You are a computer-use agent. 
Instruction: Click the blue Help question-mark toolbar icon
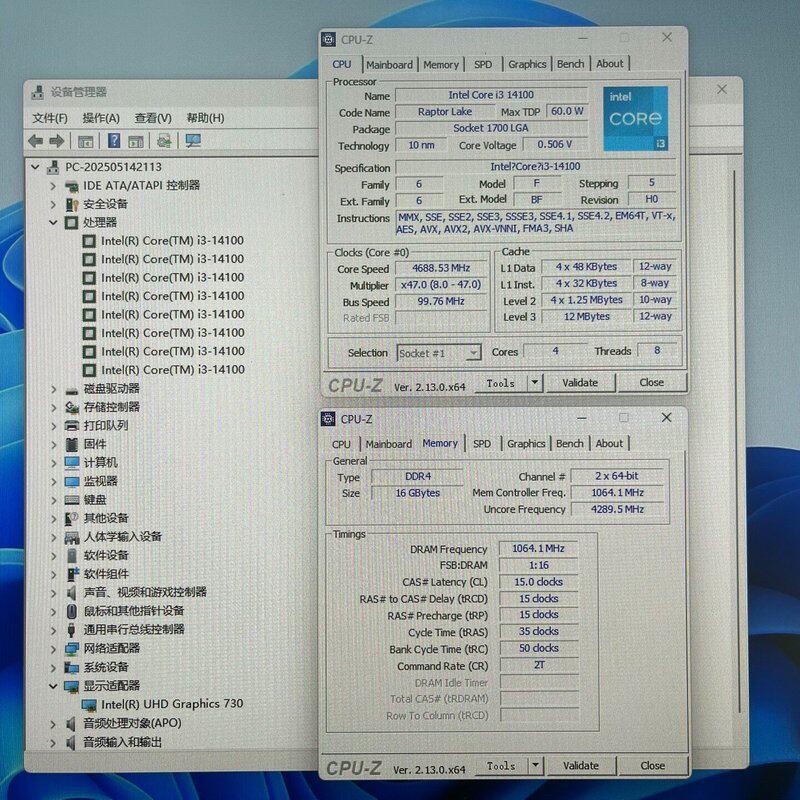click(x=114, y=140)
